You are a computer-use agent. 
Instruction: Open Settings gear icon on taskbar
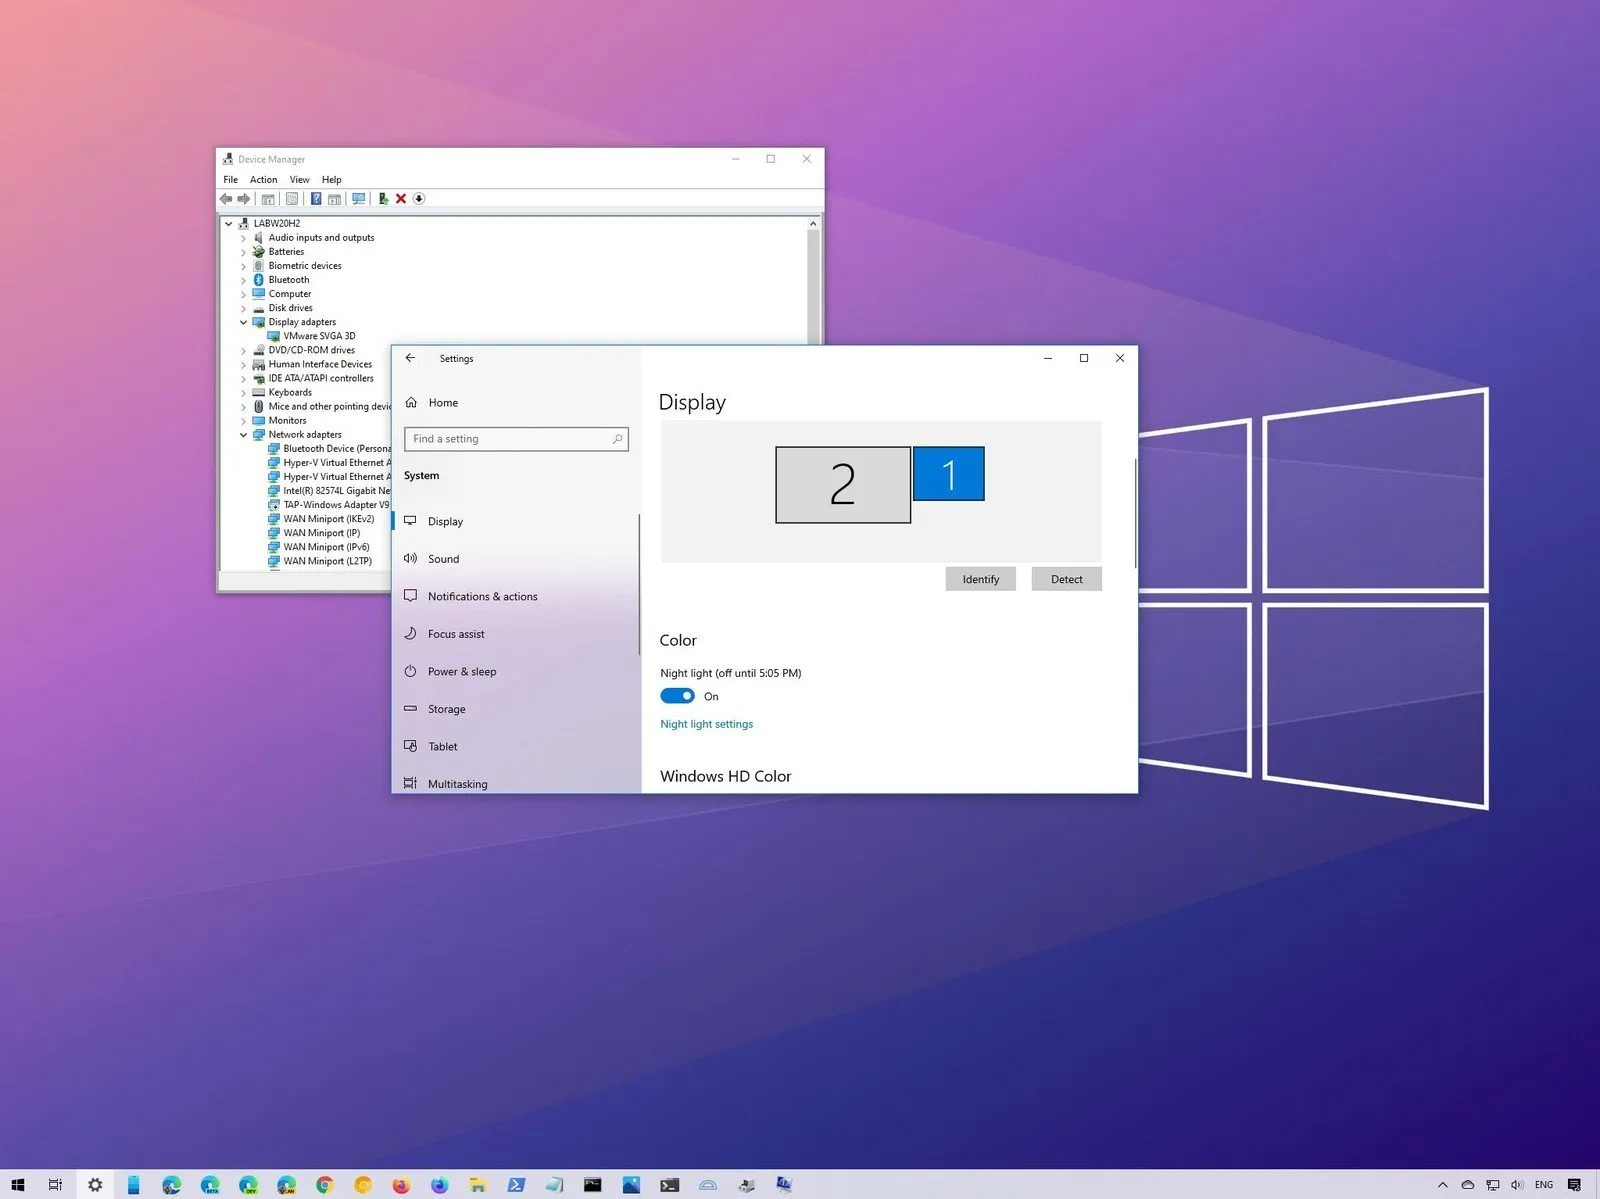[x=95, y=1185]
